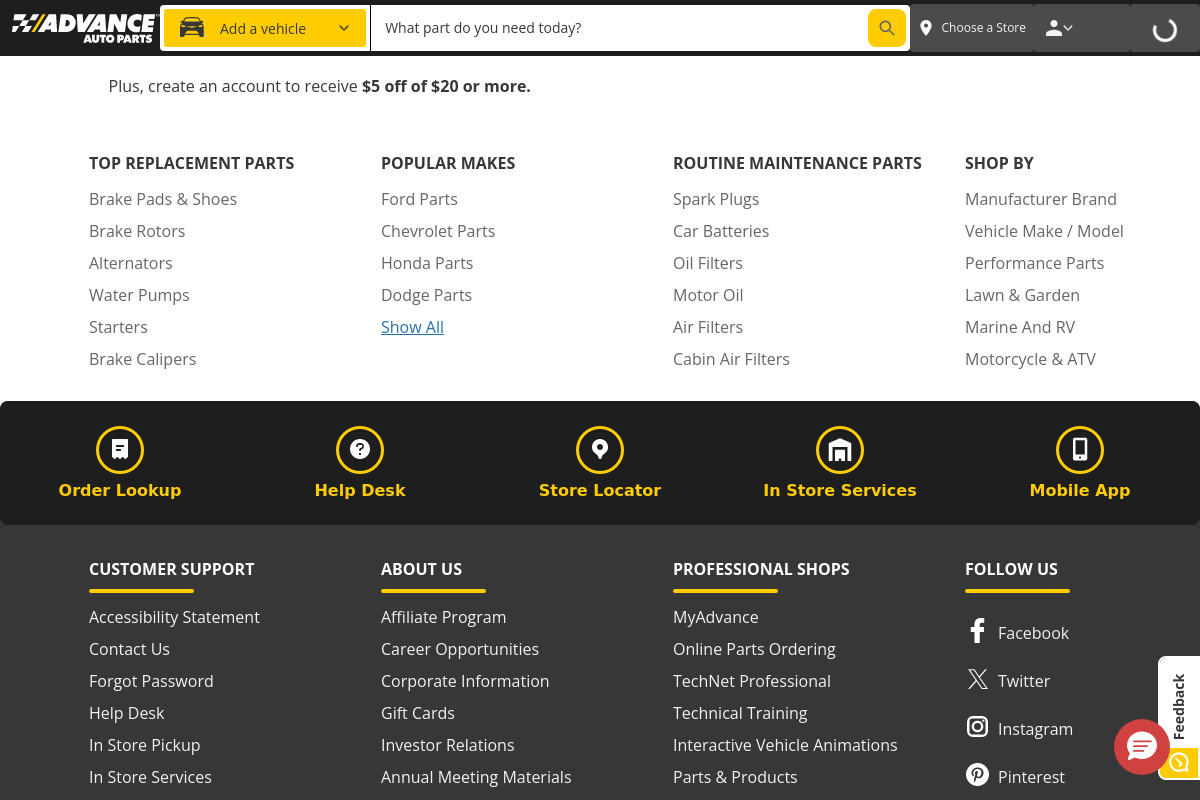This screenshot has width=1200, height=800.
Task: Open the Choose a Store selector
Action: click(972, 28)
